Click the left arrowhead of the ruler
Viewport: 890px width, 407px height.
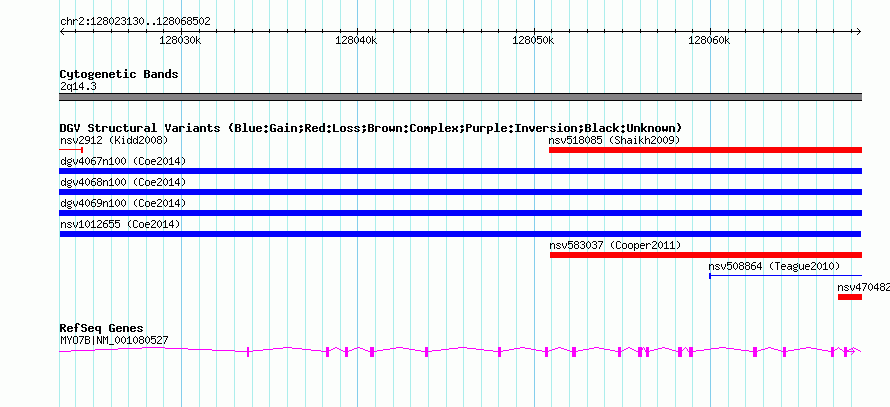(x=62, y=31)
